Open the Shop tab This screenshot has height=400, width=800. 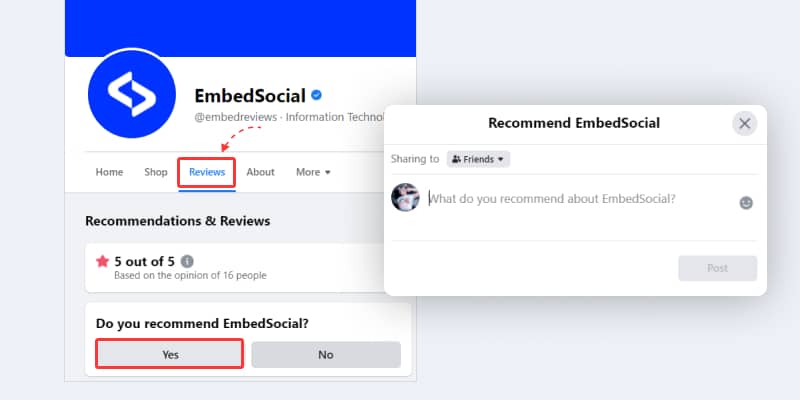pyautogui.click(x=156, y=172)
